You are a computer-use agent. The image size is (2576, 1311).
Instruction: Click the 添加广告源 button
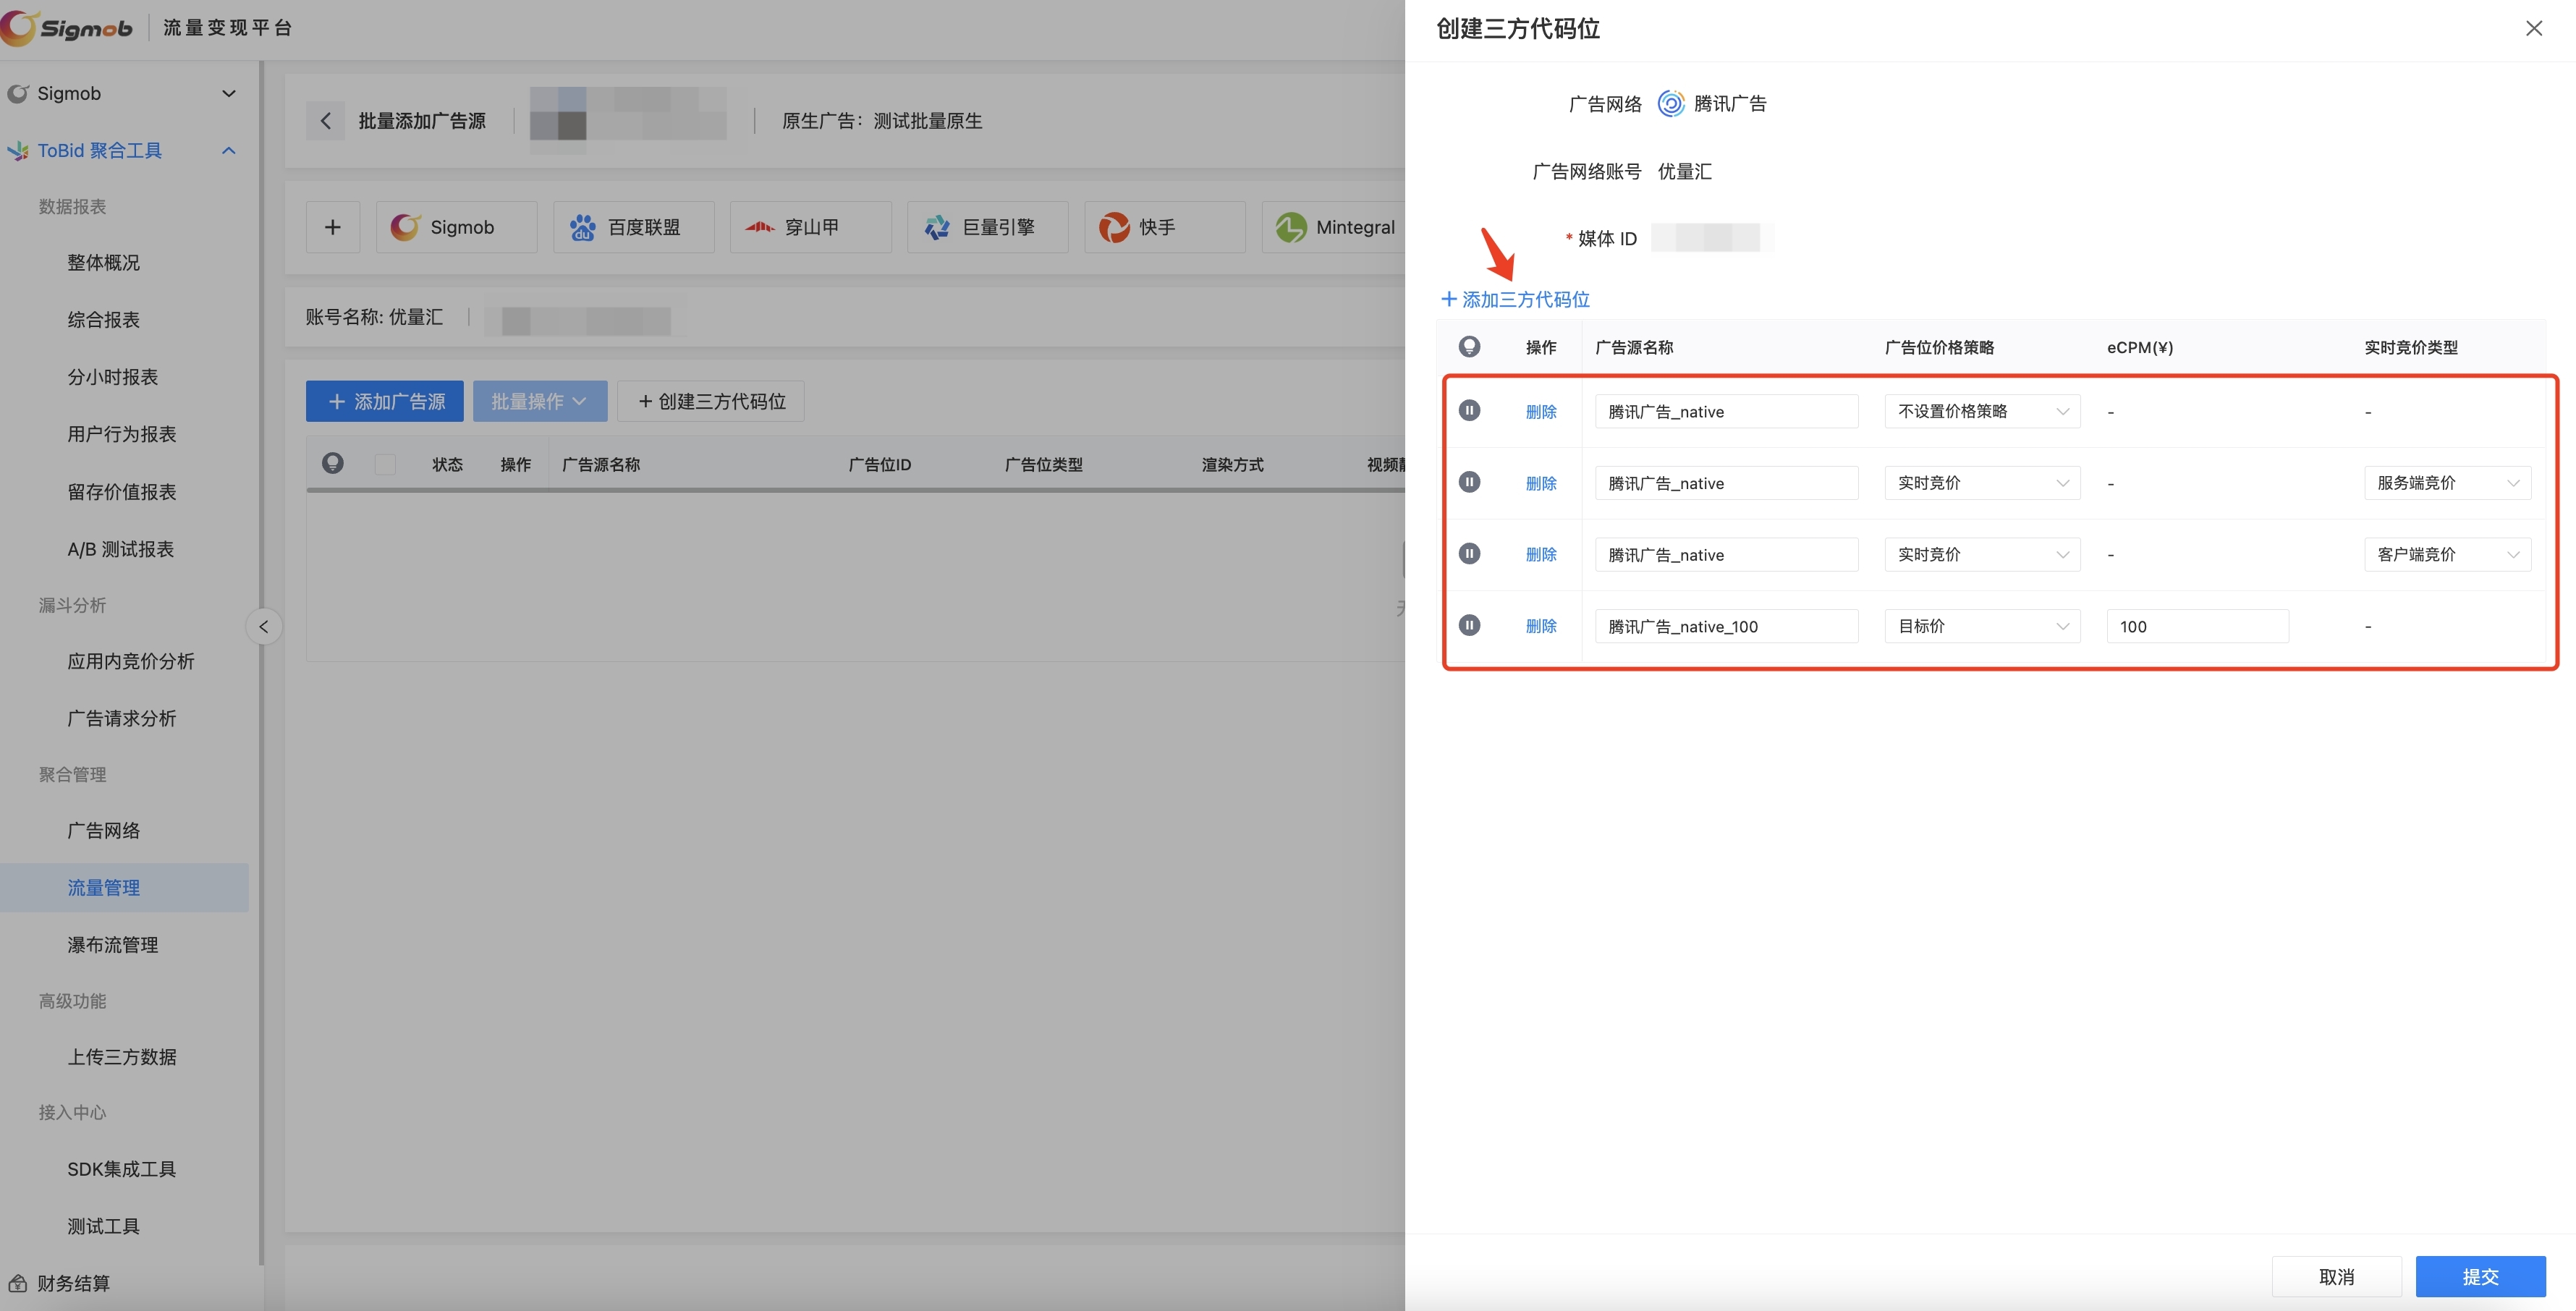coord(385,401)
